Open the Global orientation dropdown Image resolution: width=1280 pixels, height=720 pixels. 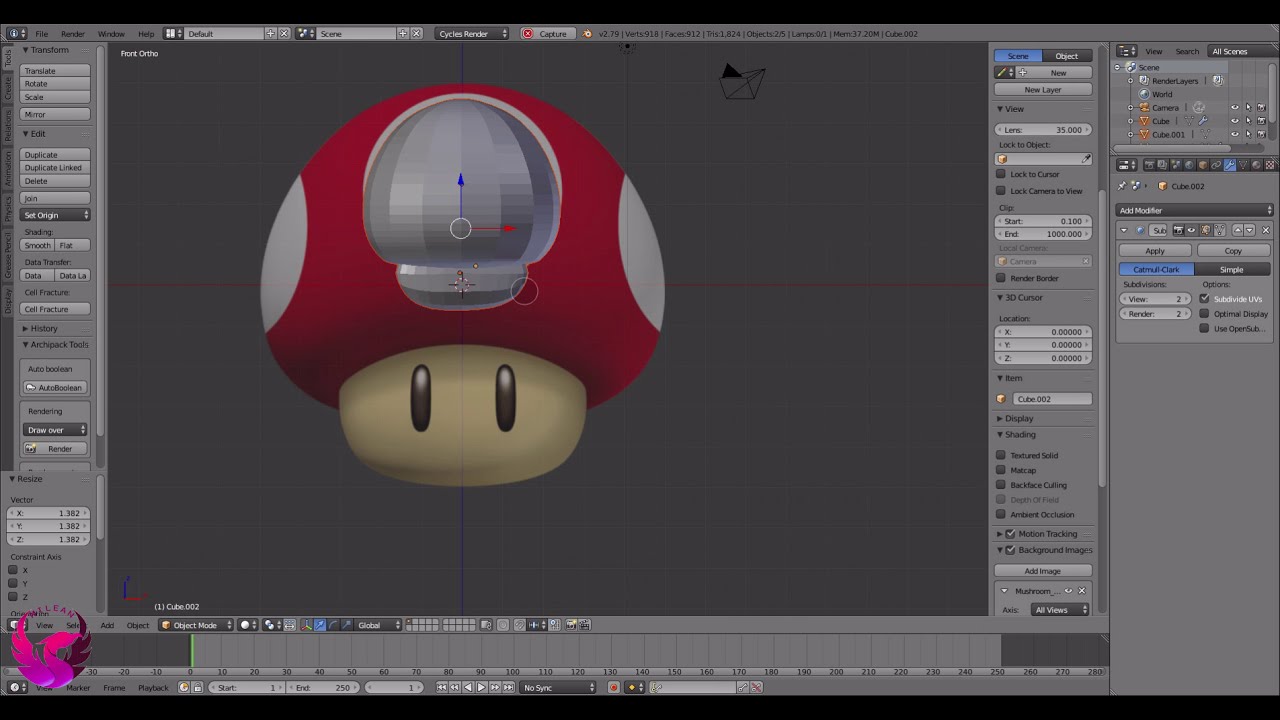click(378, 625)
